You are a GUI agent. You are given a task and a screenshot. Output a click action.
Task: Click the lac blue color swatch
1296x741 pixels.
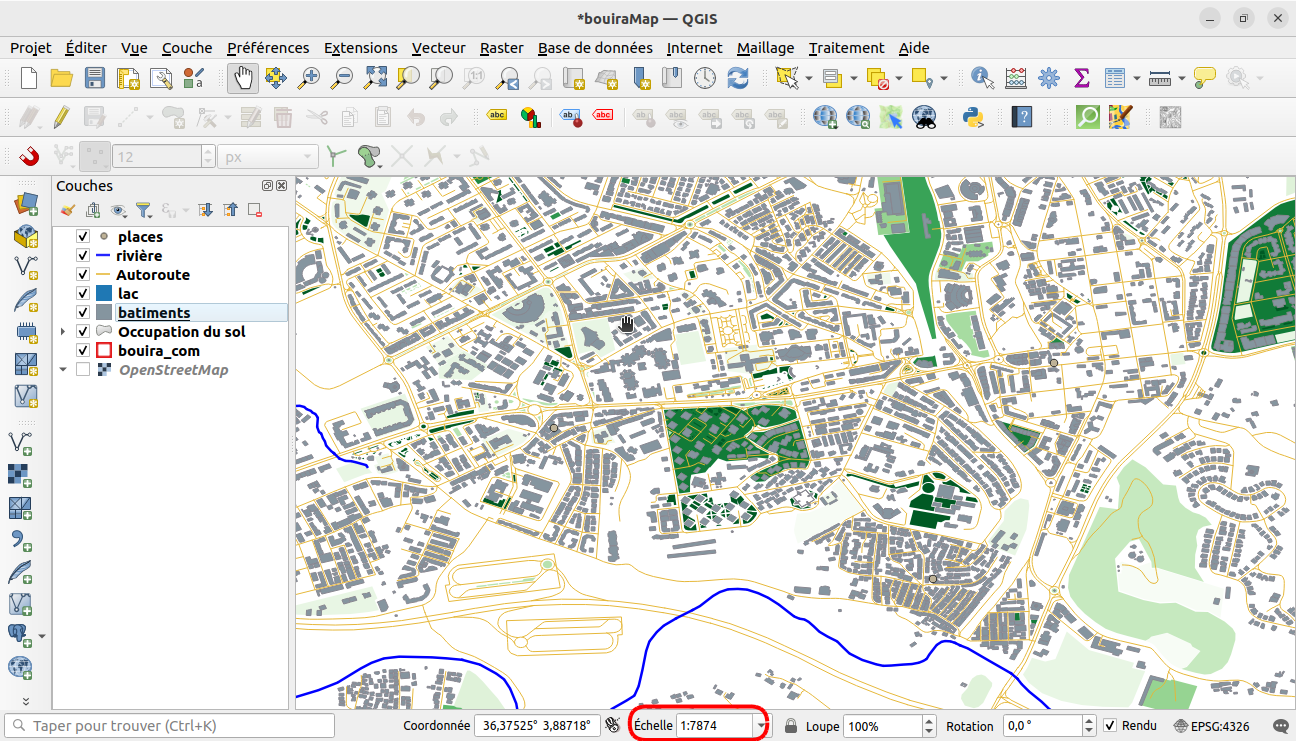point(103,294)
